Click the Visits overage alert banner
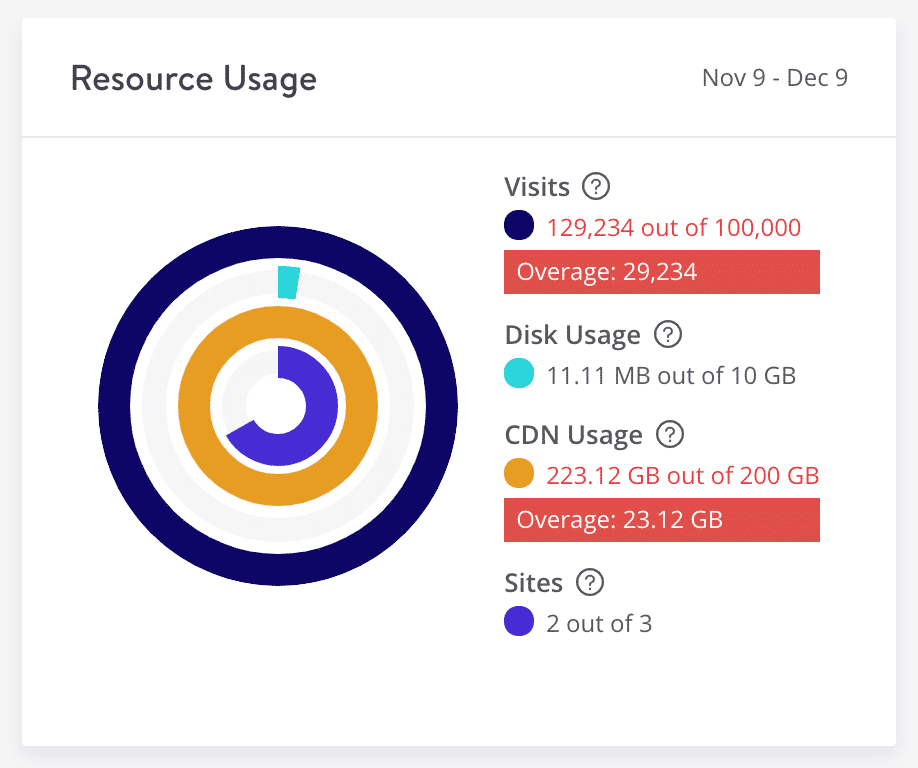Viewport: 918px width, 768px height. pos(662,271)
